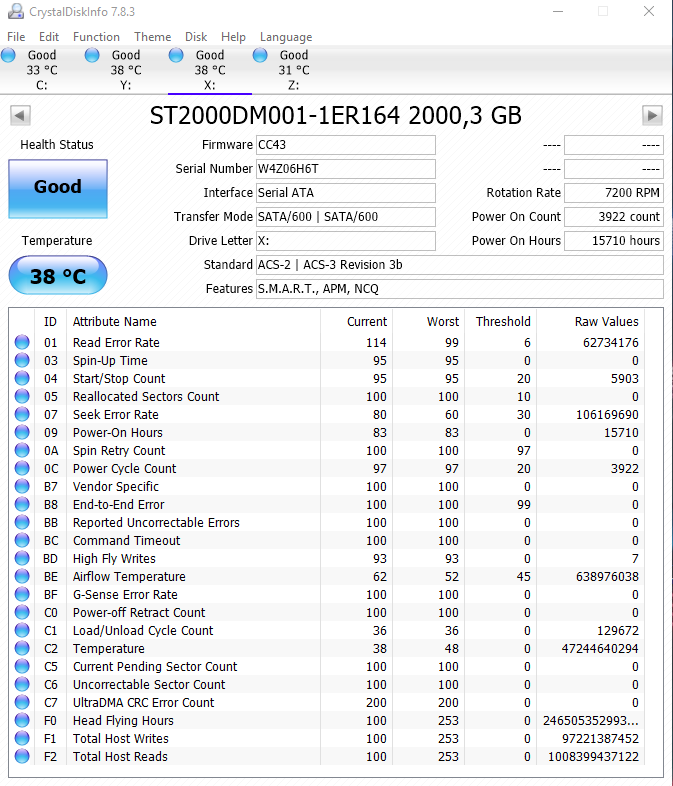Open the Theme menu
Image resolution: width=673 pixels, height=786 pixels.
point(152,37)
